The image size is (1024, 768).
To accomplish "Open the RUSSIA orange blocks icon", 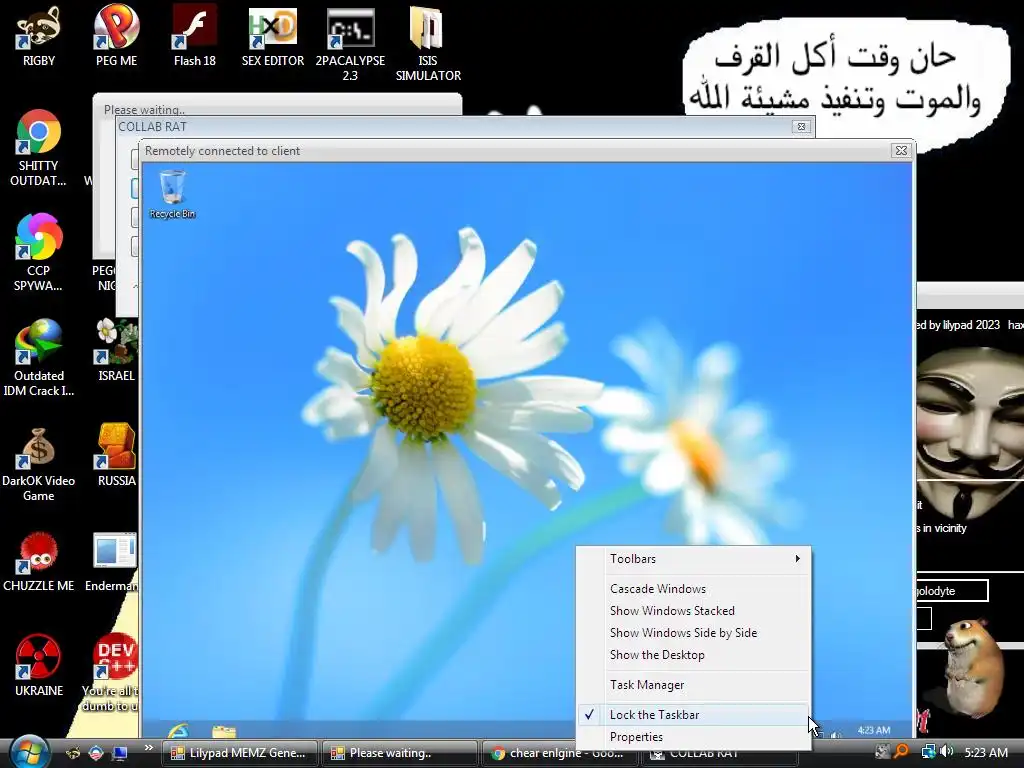I will (x=116, y=455).
